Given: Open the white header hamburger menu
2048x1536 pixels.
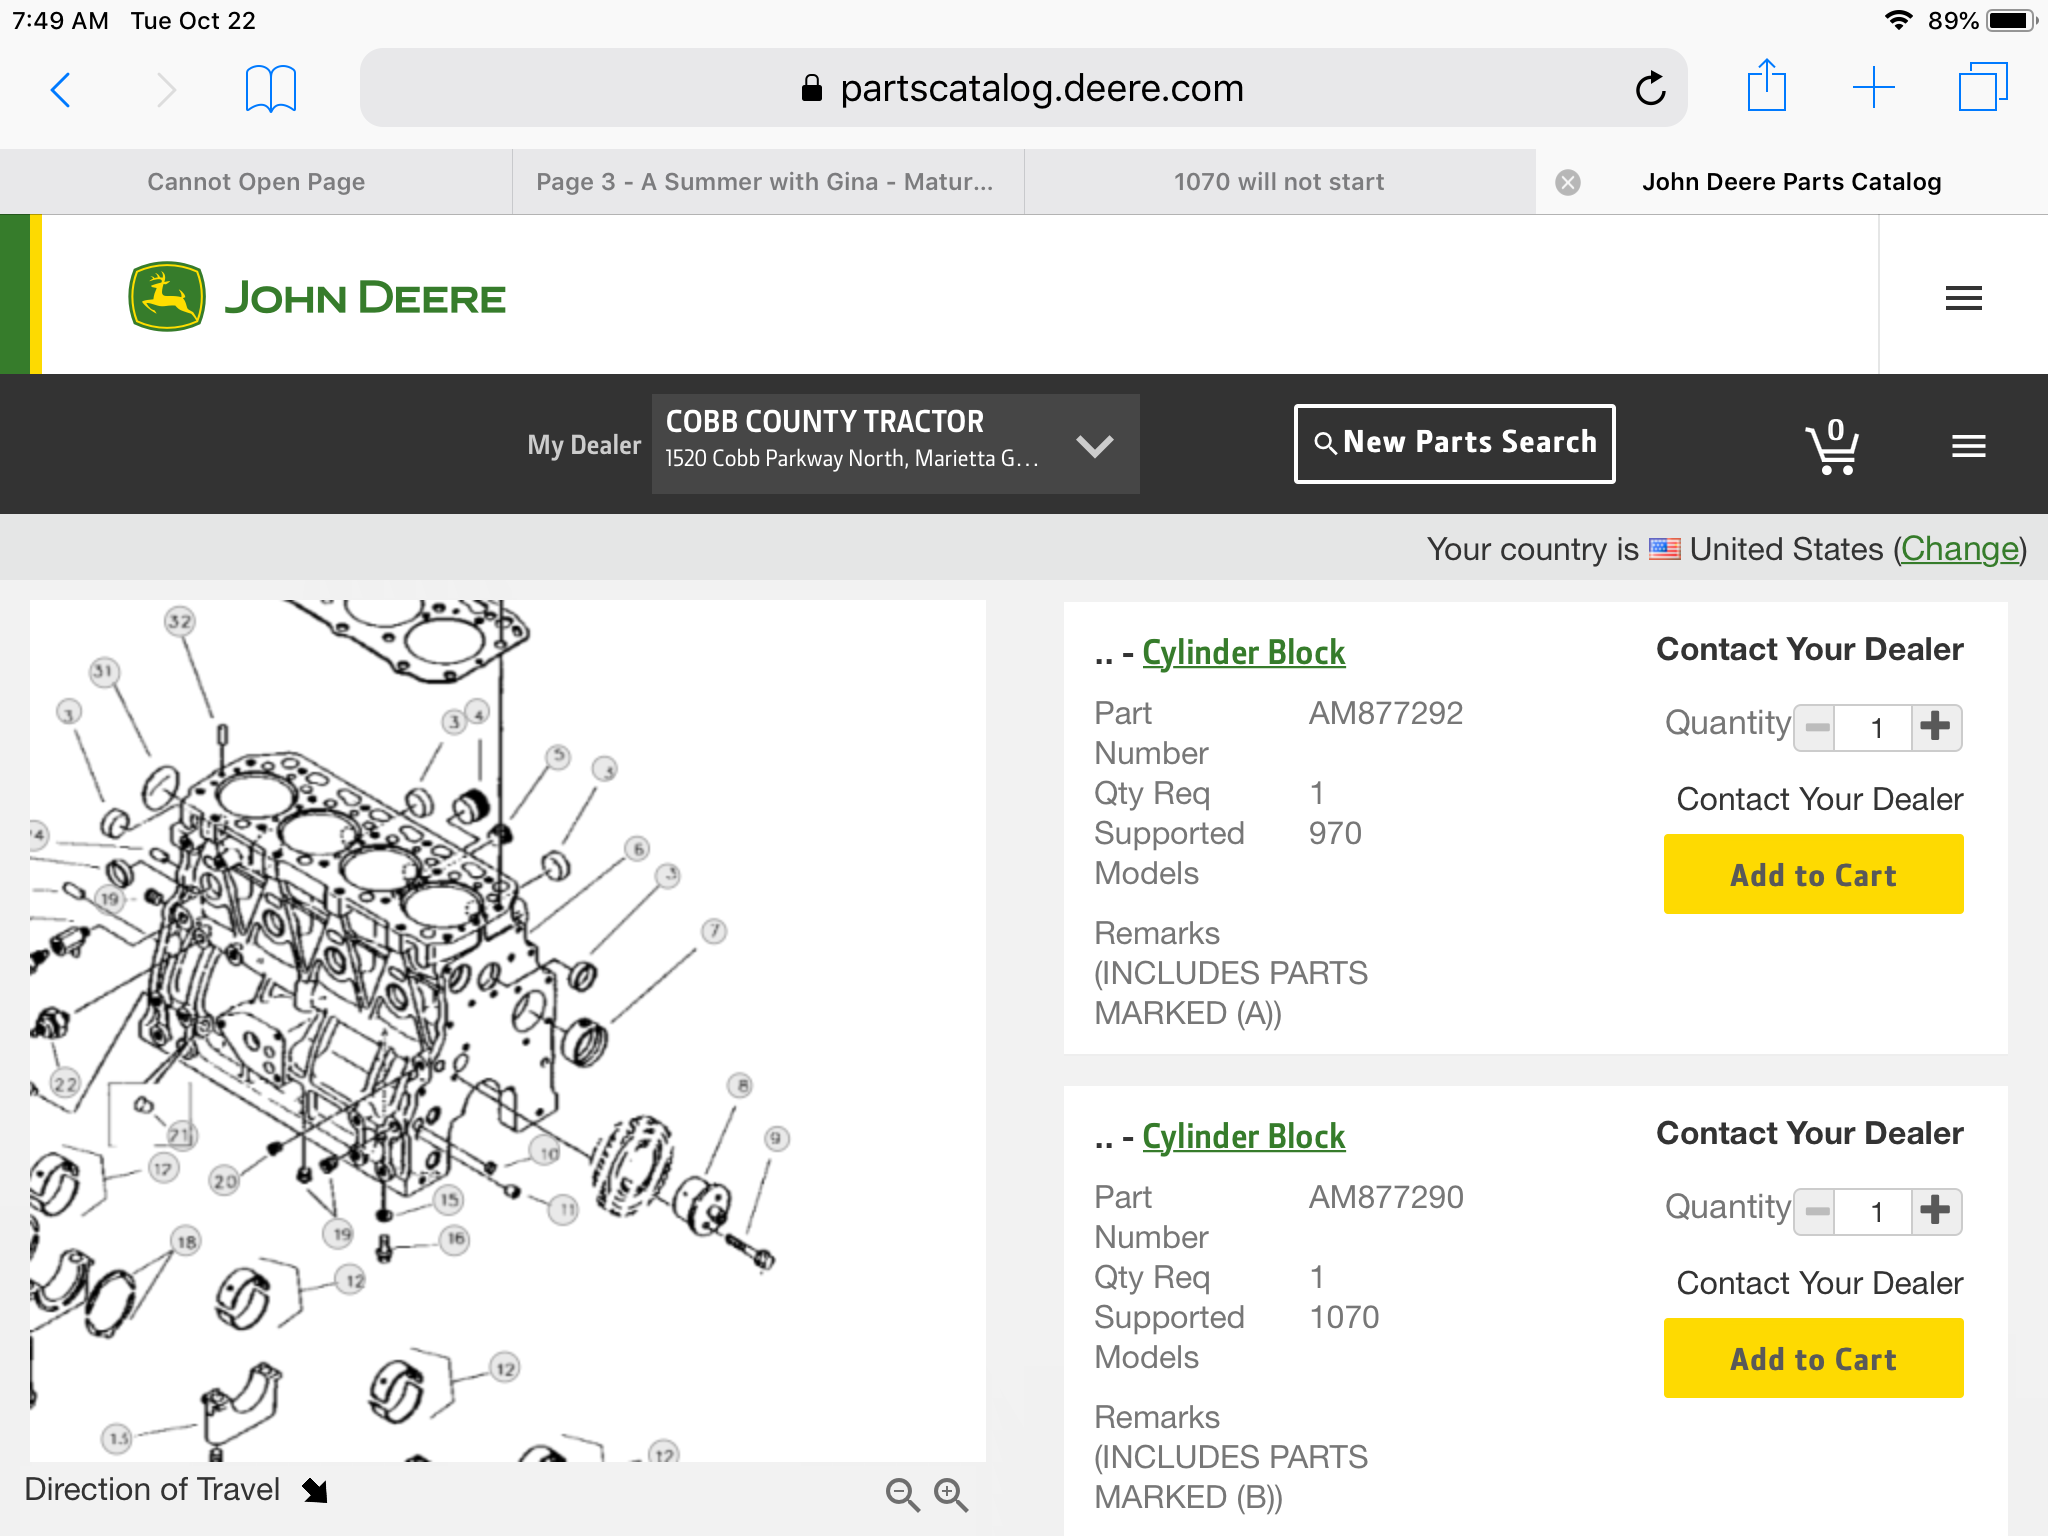Looking at the screenshot, I should (x=1964, y=298).
